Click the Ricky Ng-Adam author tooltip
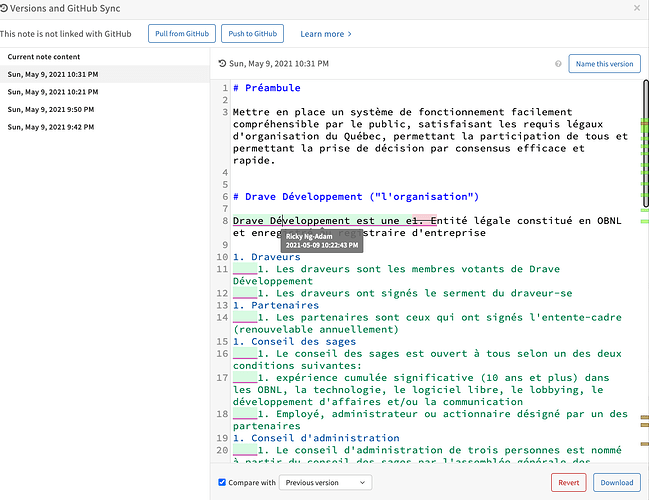649x500 pixels. pyautogui.click(x=322, y=241)
